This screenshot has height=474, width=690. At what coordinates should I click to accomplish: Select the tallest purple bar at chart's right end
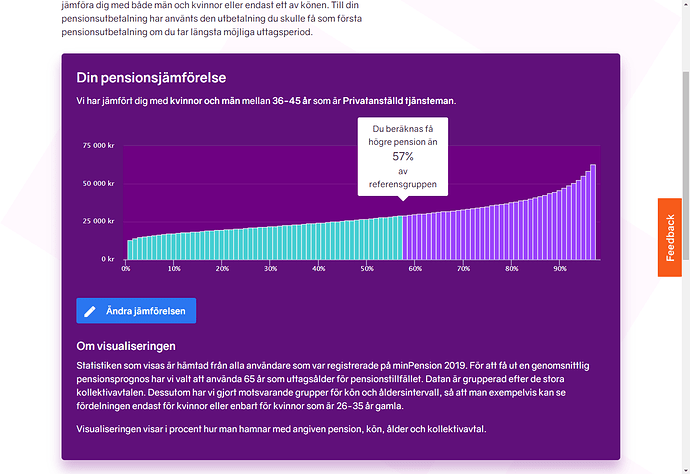click(593, 212)
